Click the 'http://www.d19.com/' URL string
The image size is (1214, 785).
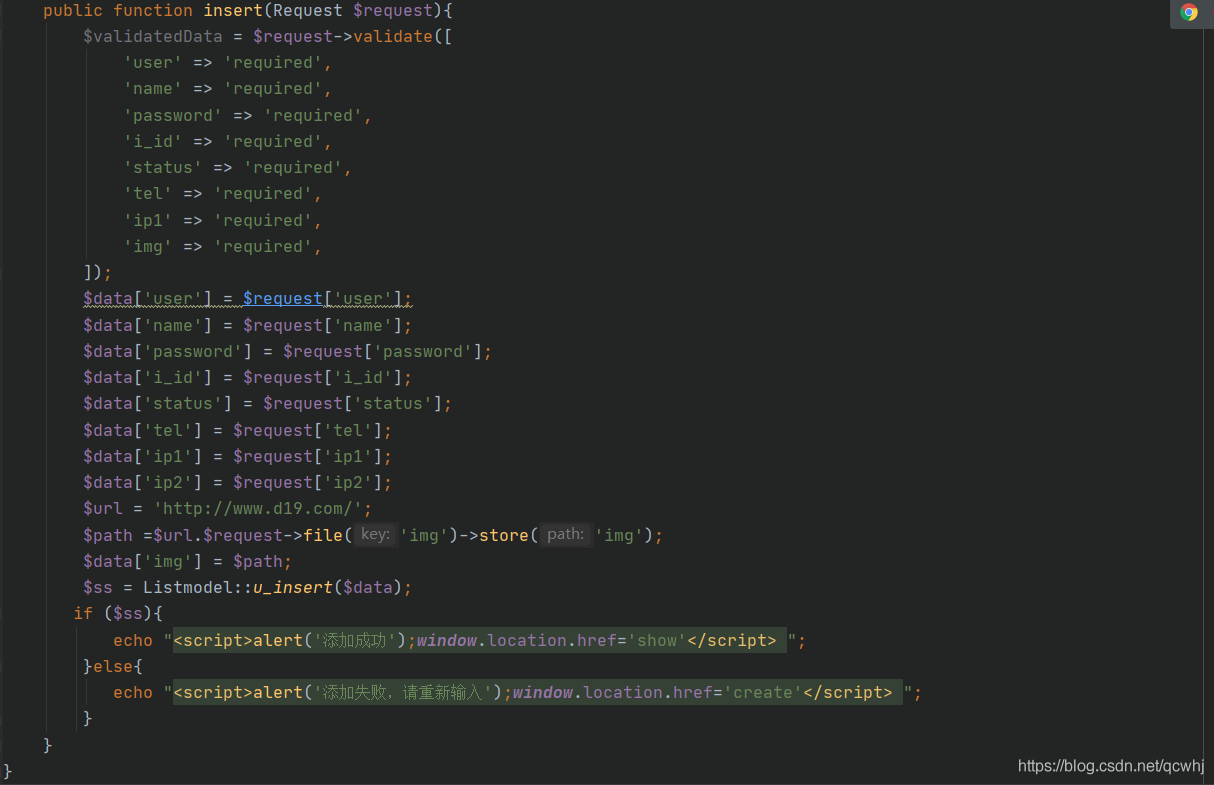coord(262,509)
